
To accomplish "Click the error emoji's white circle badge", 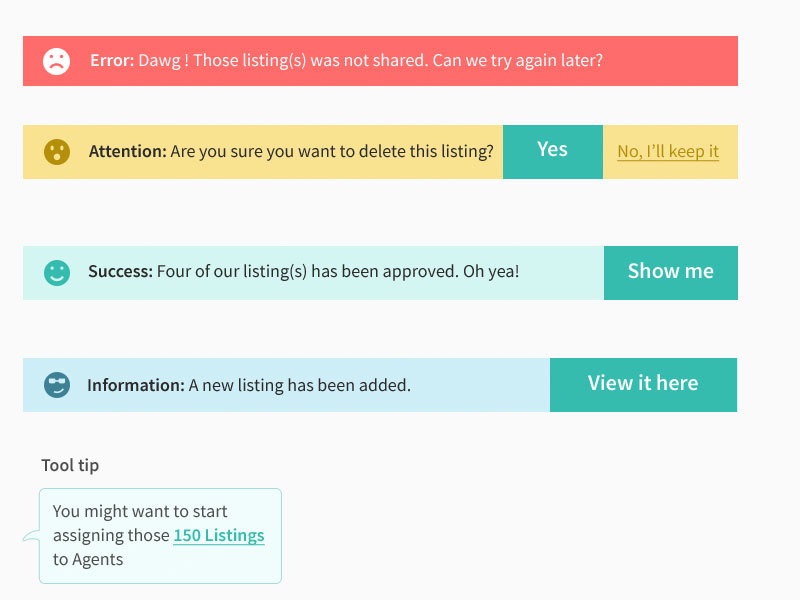I will point(56,60).
